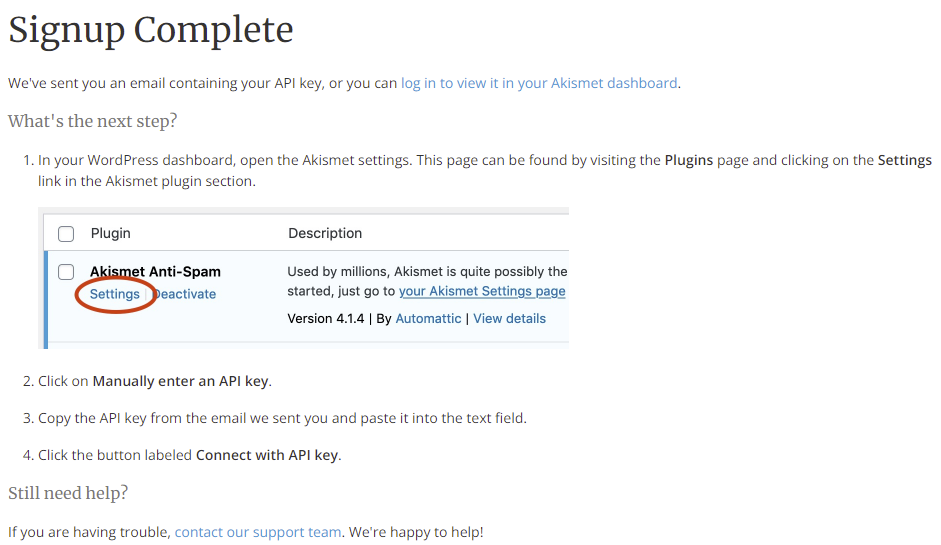Viewport: 941px width, 545px height.
Task: Click the circled Settings link under Akismet
Action: tap(115, 294)
